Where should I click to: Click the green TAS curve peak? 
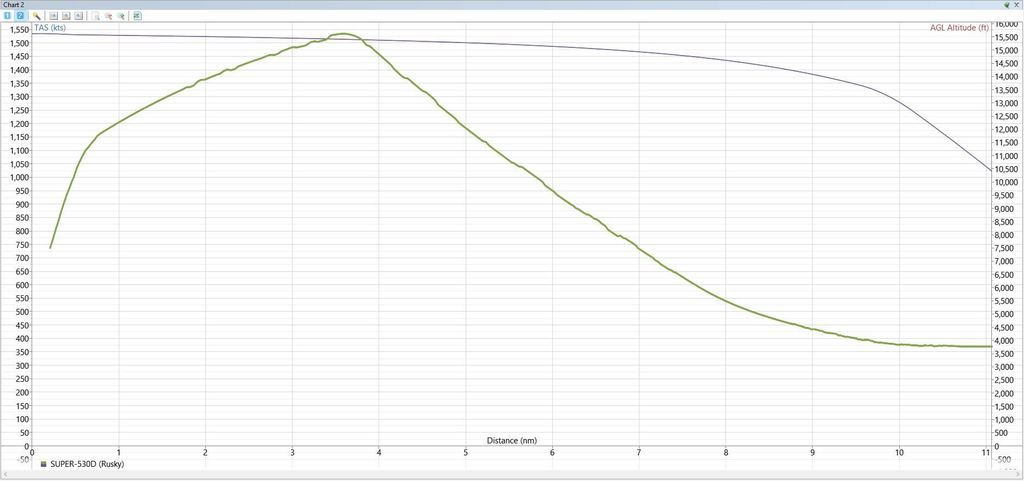click(343, 34)
